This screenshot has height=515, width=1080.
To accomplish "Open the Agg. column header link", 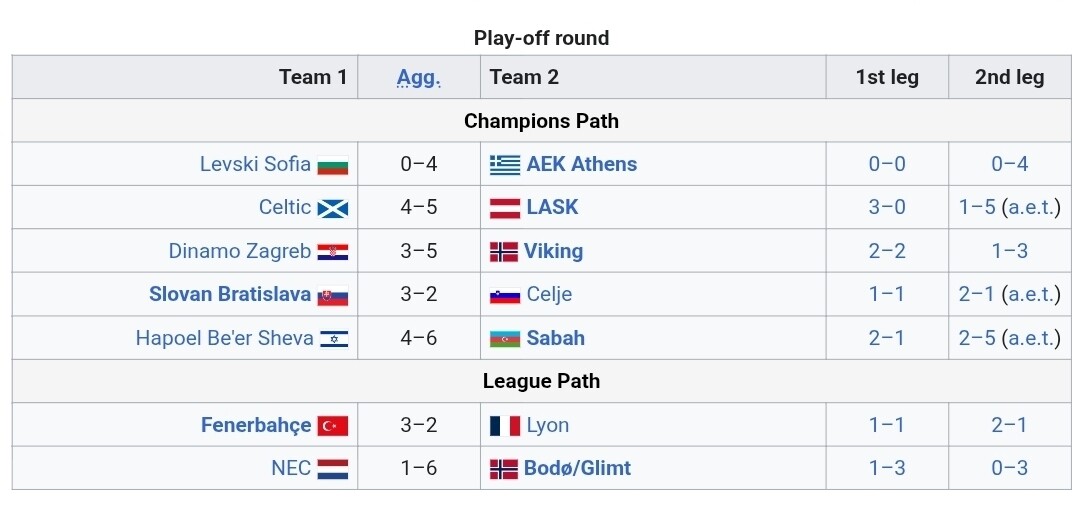I will pos(419,77).
